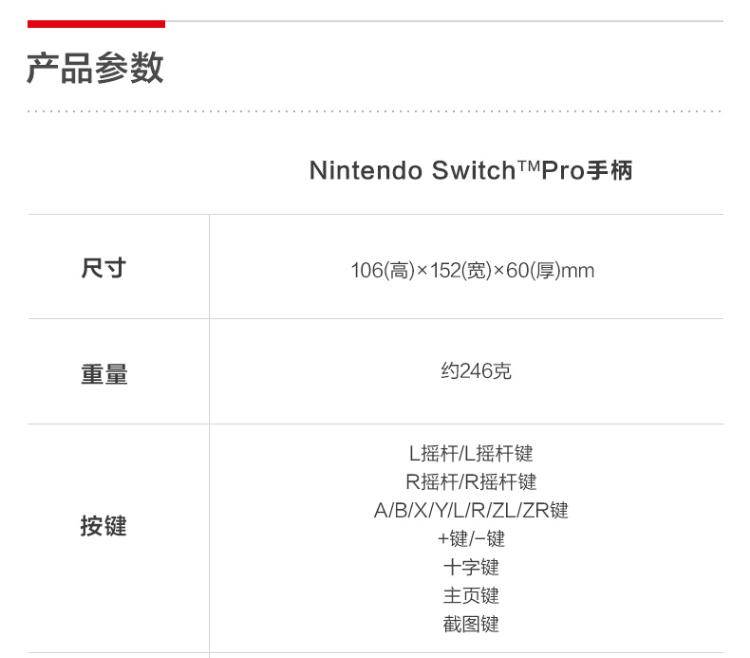This screenshot has height=658, width=750.
Task: Click the 截图键 entry
Action: point(471,625)
